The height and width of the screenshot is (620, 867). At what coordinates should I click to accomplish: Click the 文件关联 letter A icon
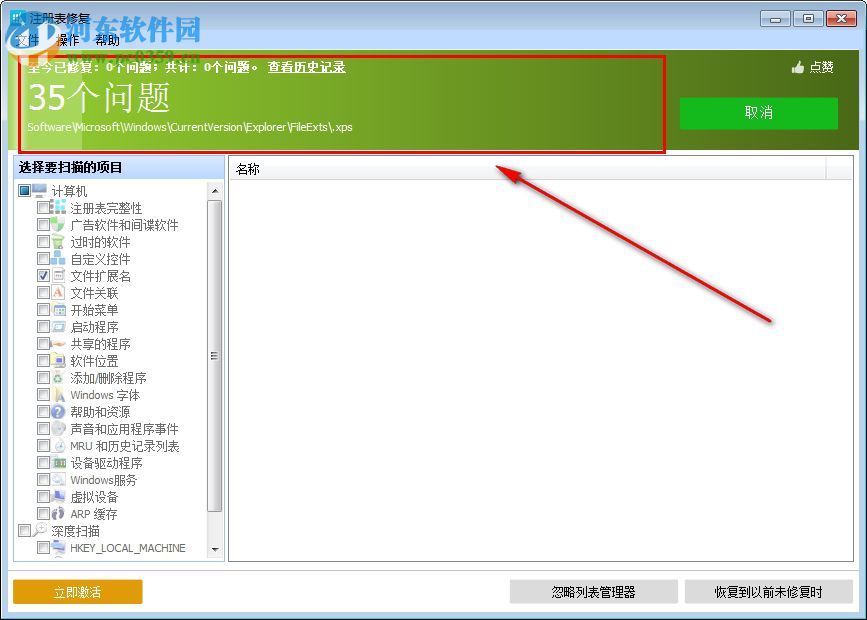pos(57,293)
